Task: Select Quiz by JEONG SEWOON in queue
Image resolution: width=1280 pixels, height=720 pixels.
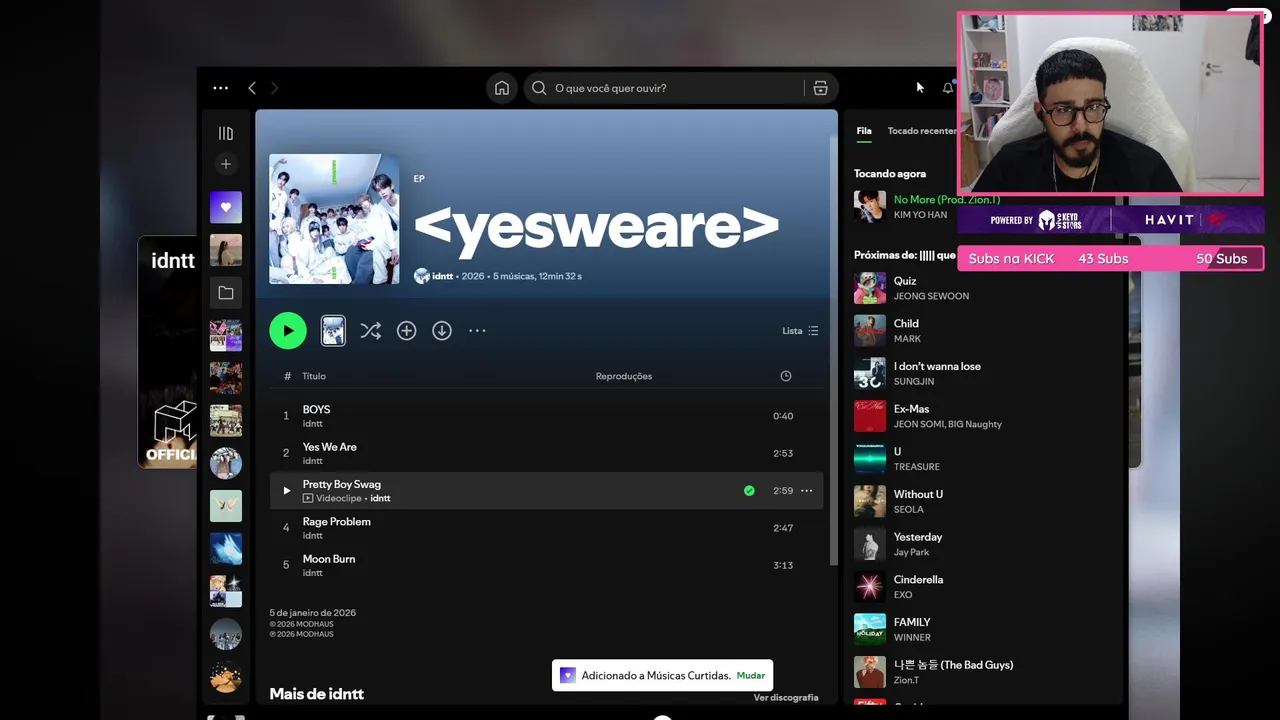Action: pos(985,288)
